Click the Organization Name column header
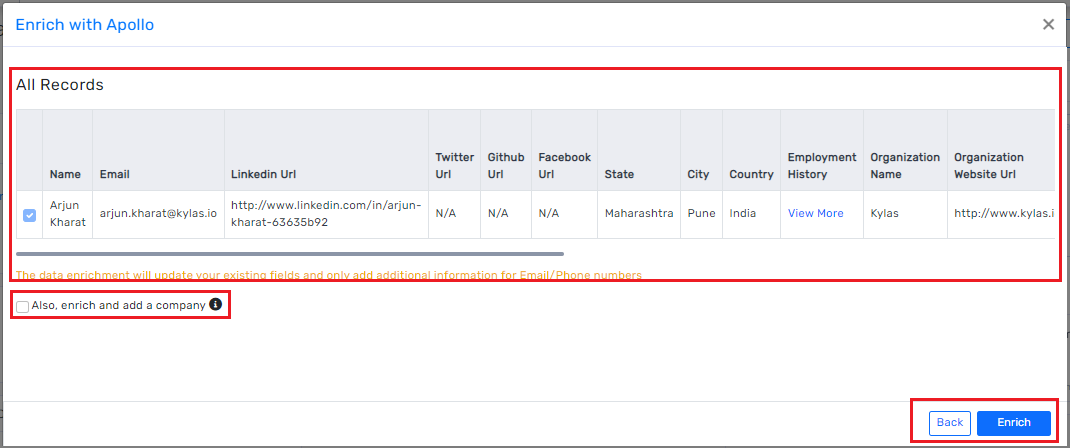The width and height of the screenshot is (1070, 448). point(905,150)
